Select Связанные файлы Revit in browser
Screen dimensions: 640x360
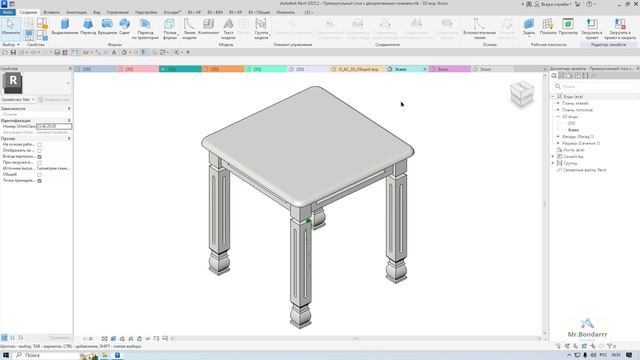pos(584,170)
